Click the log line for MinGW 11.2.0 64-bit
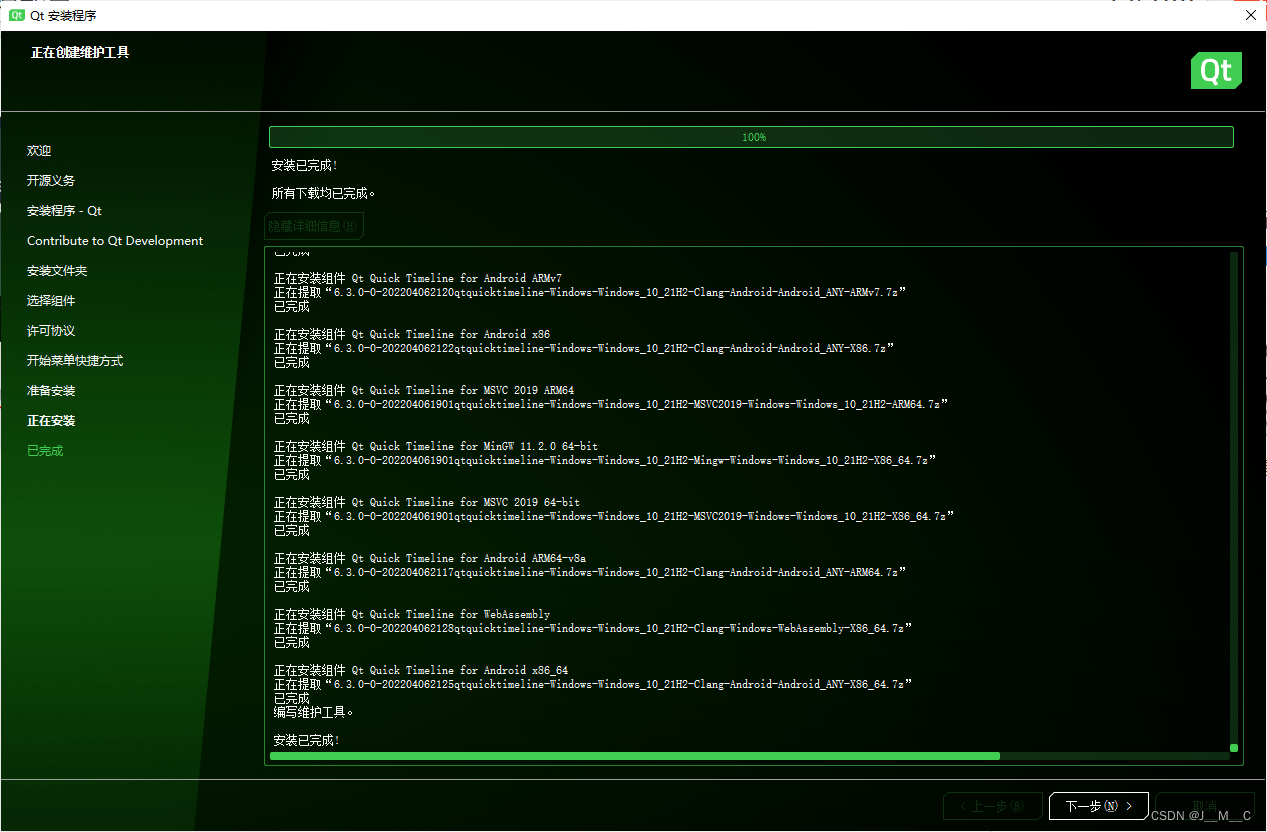1267x832 pixels. (436, 447)
